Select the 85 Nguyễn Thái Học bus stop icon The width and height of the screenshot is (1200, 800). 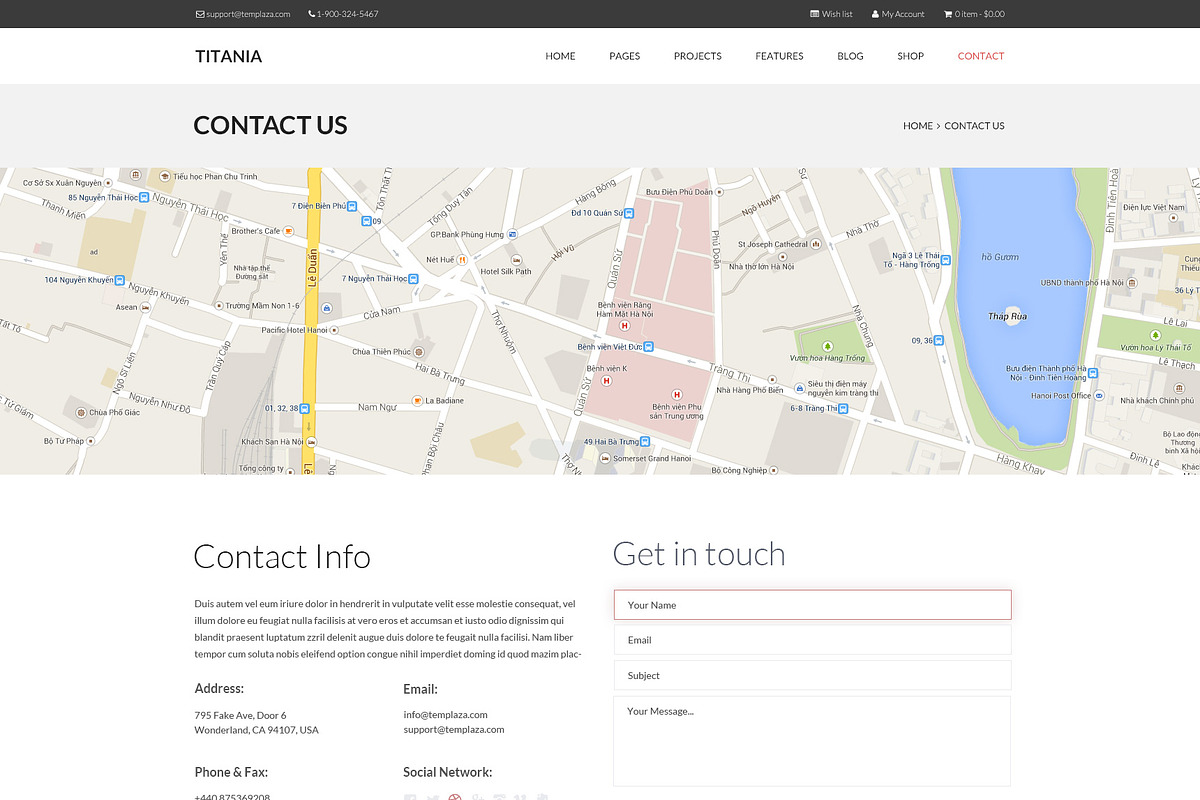(x=144, y=197)
